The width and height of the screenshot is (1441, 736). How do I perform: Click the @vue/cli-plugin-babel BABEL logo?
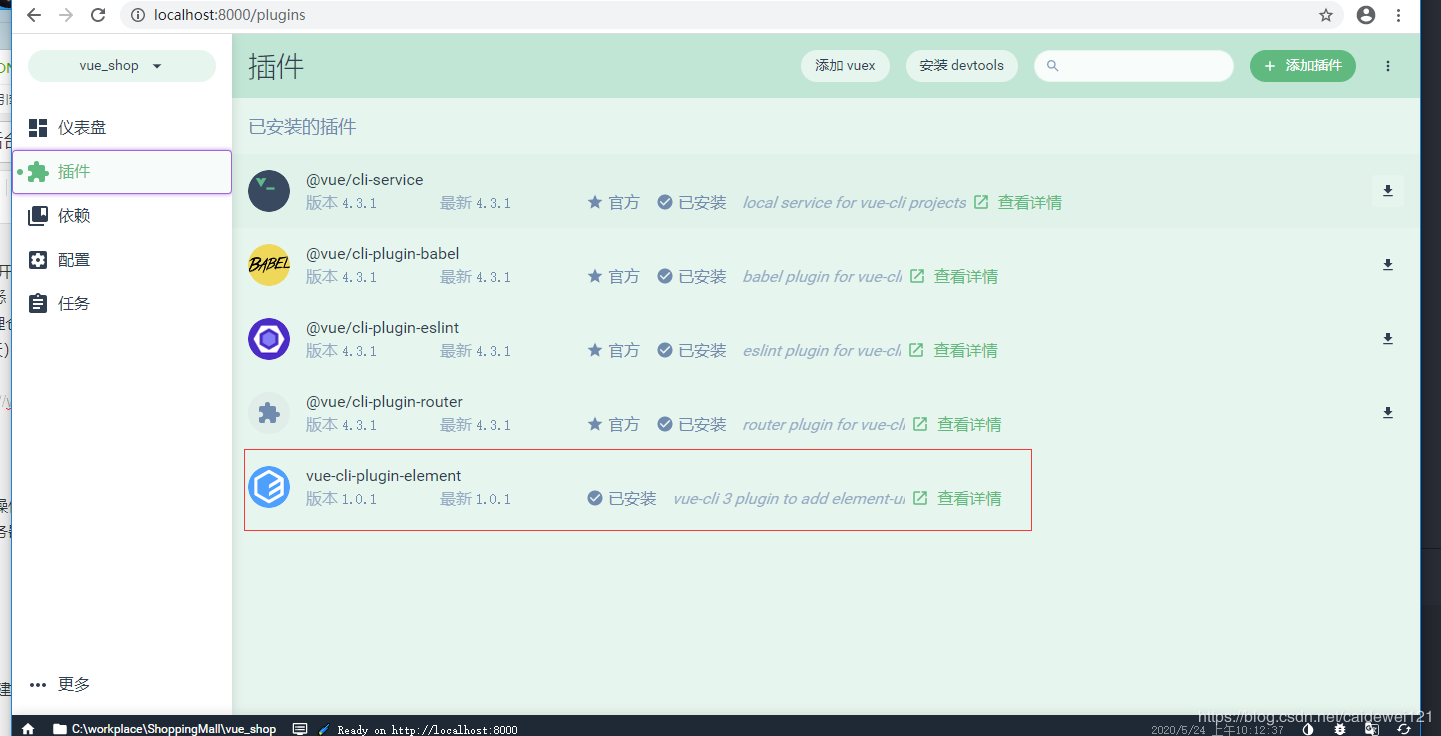click(268, 265)
